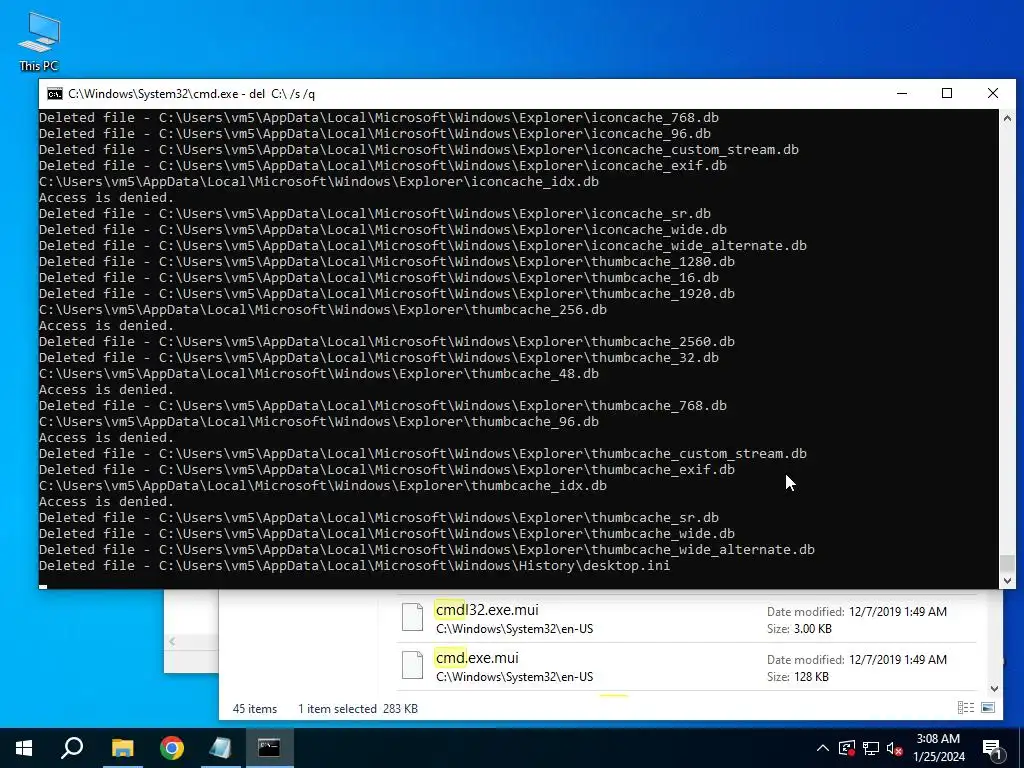The height and width of the screenshot is (768, 1024).
Task: Open taskbar Search magnifier
Action: click(72, 748)
